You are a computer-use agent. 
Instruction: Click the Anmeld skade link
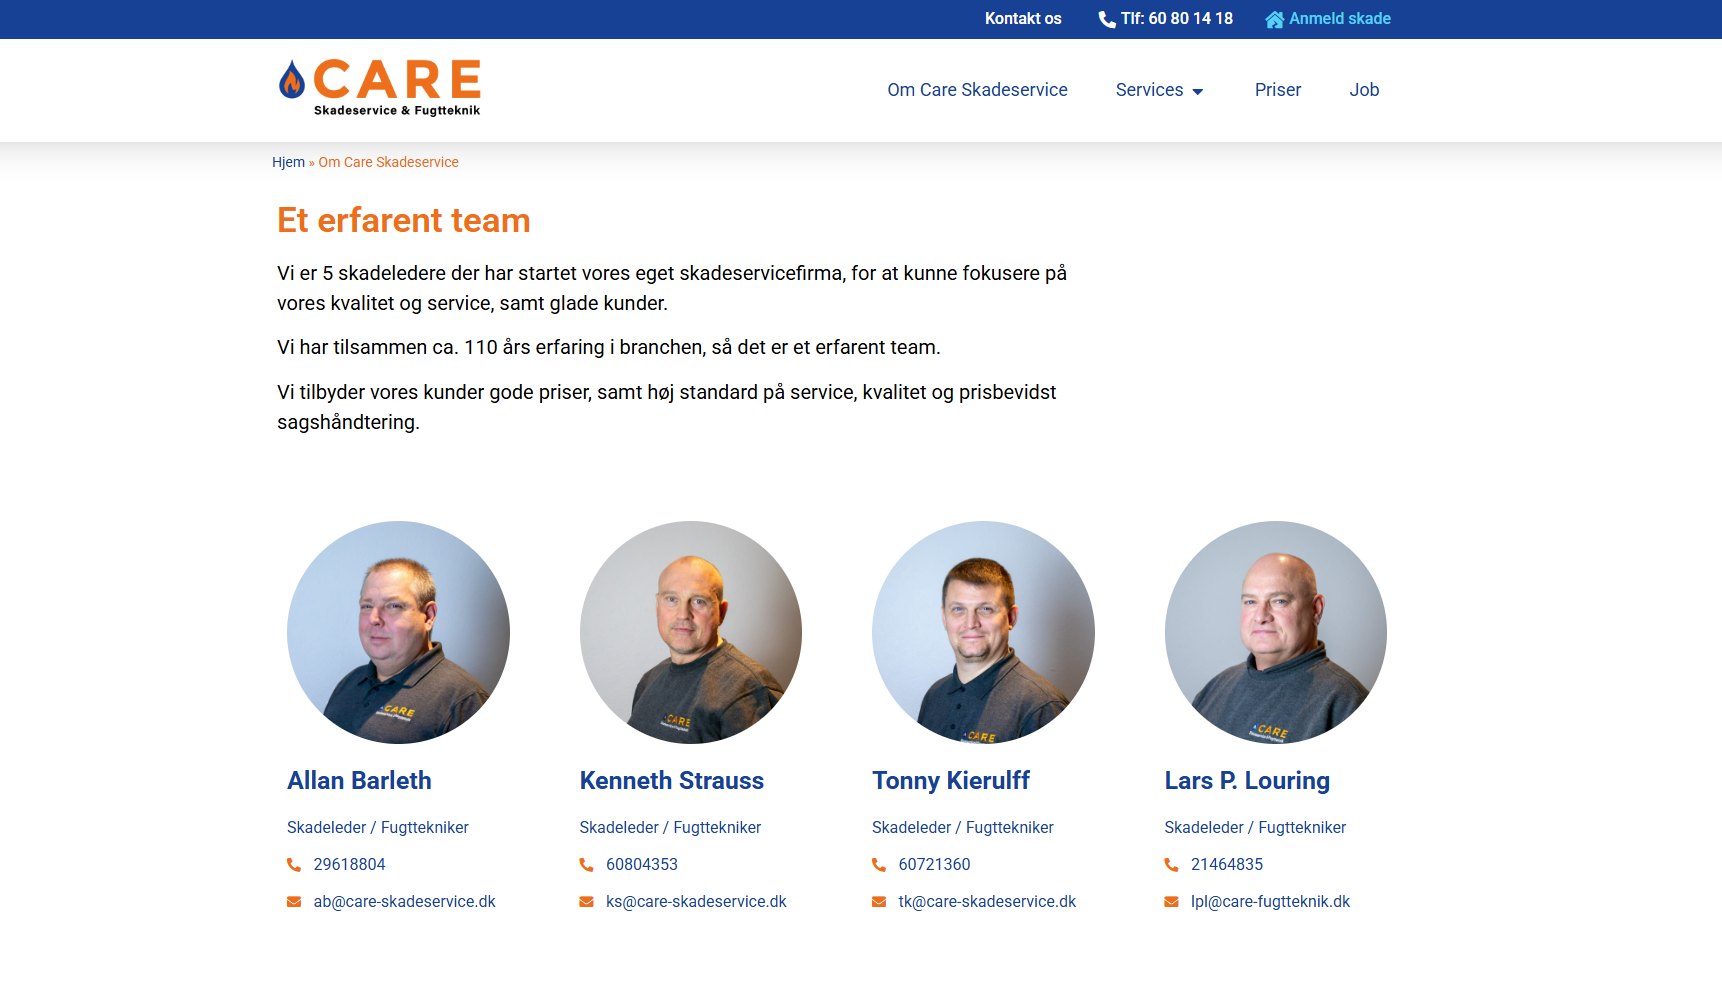(x=1340, y=19)
